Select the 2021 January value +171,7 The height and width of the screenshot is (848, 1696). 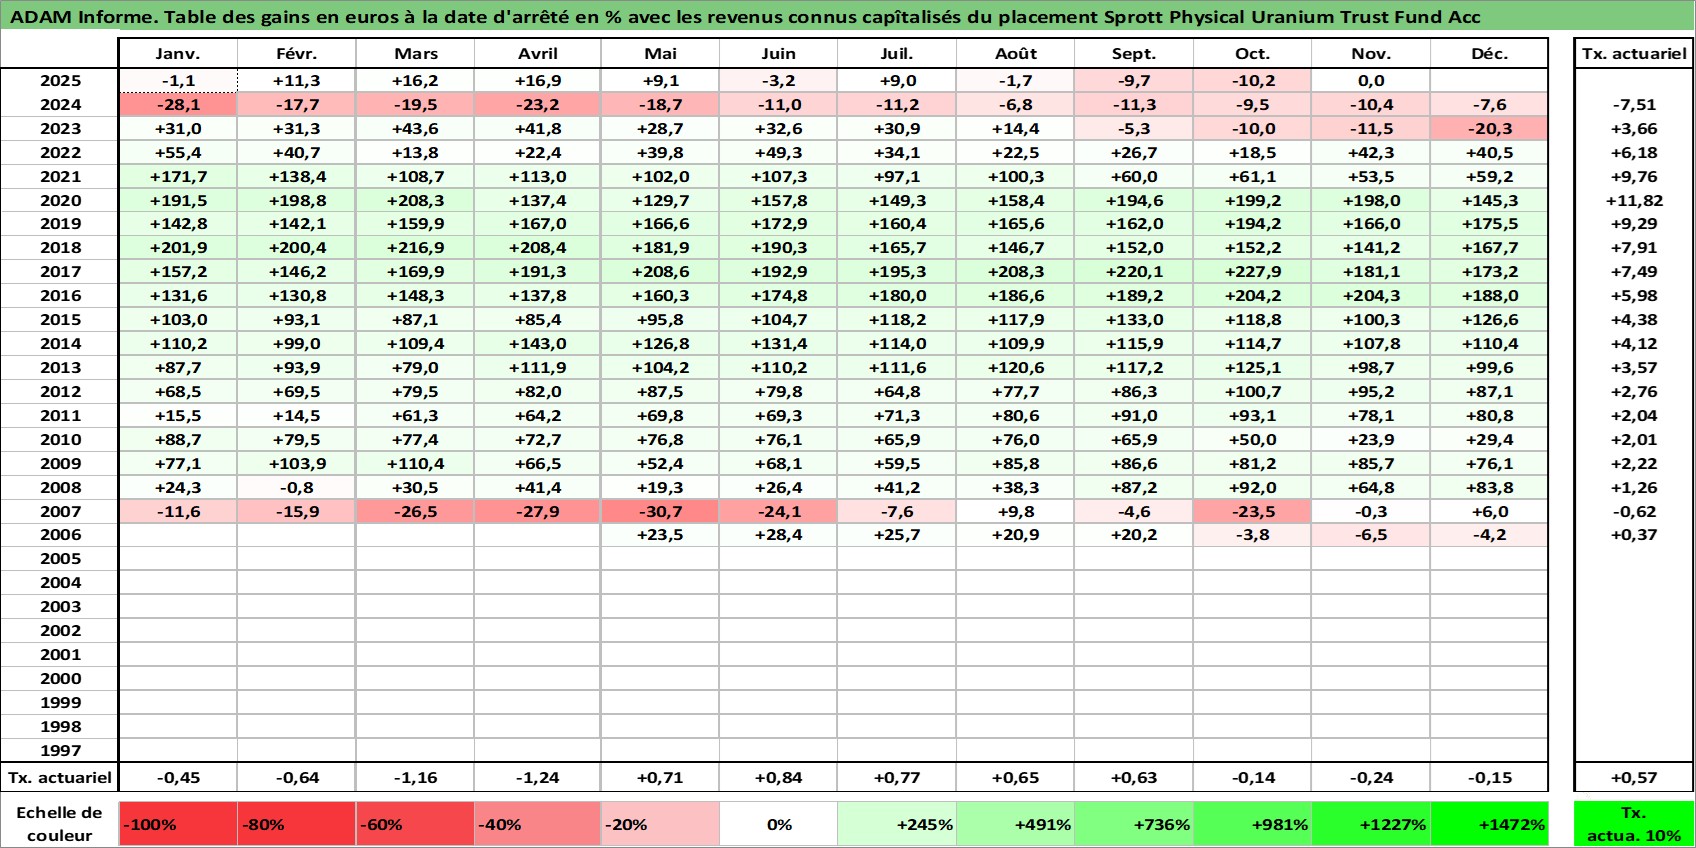pyautogui.click(x=178, y=176)
